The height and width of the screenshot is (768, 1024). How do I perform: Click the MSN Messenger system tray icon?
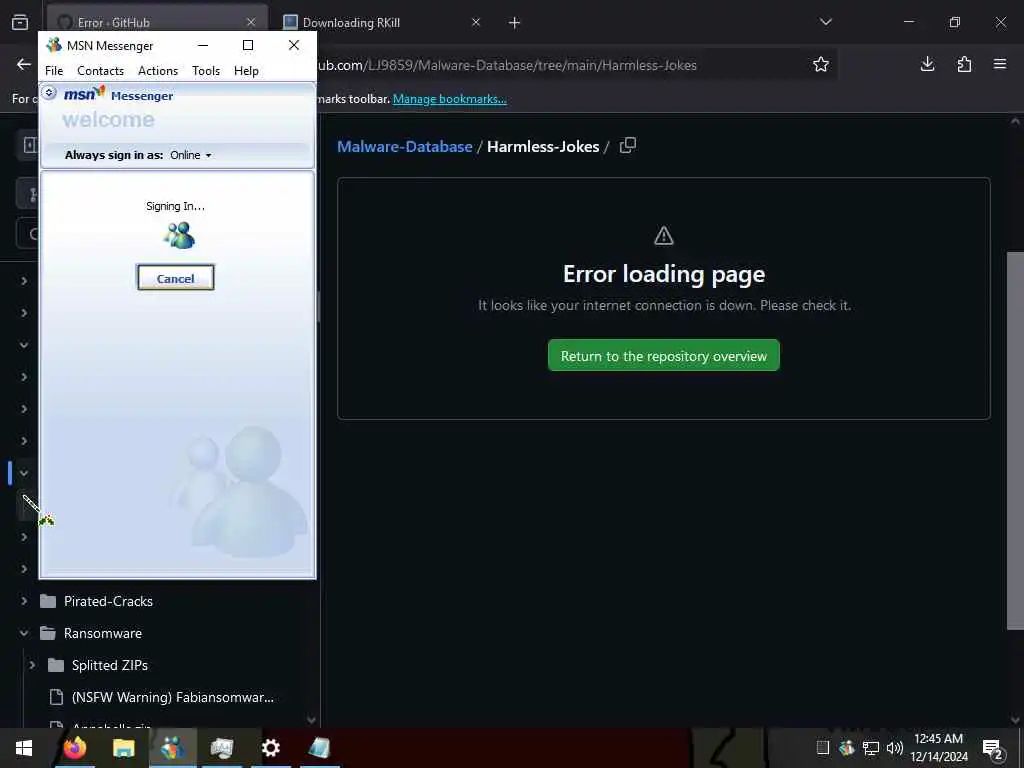point(847,748)
